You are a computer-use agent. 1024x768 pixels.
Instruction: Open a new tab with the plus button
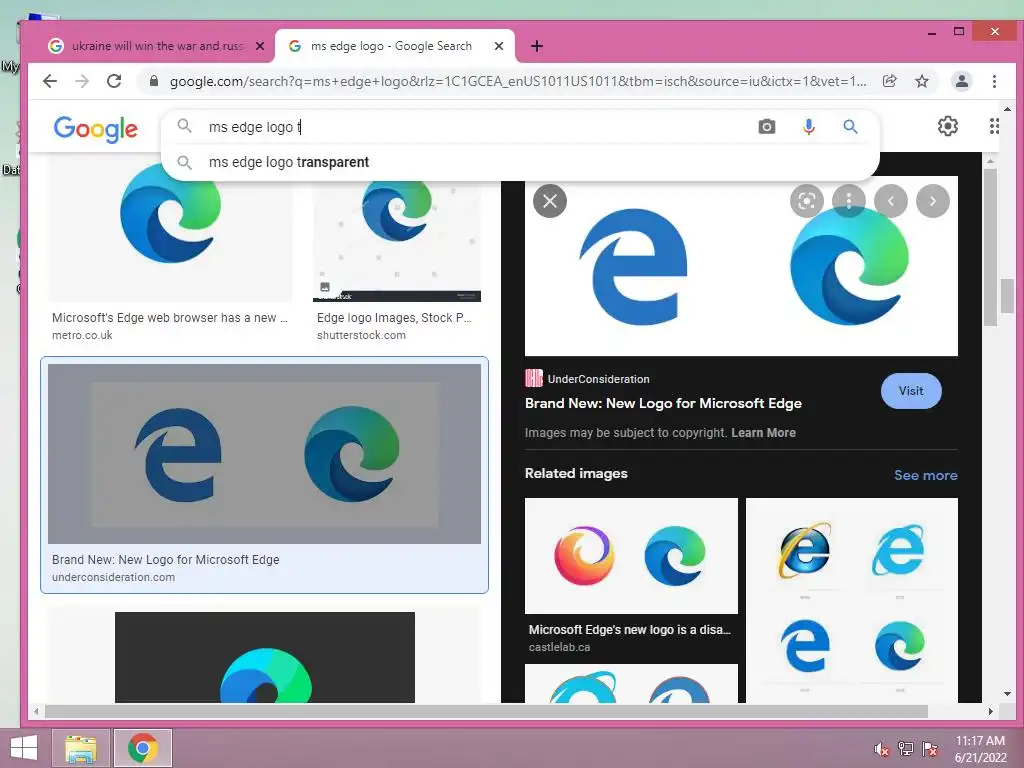click(536, 46)
